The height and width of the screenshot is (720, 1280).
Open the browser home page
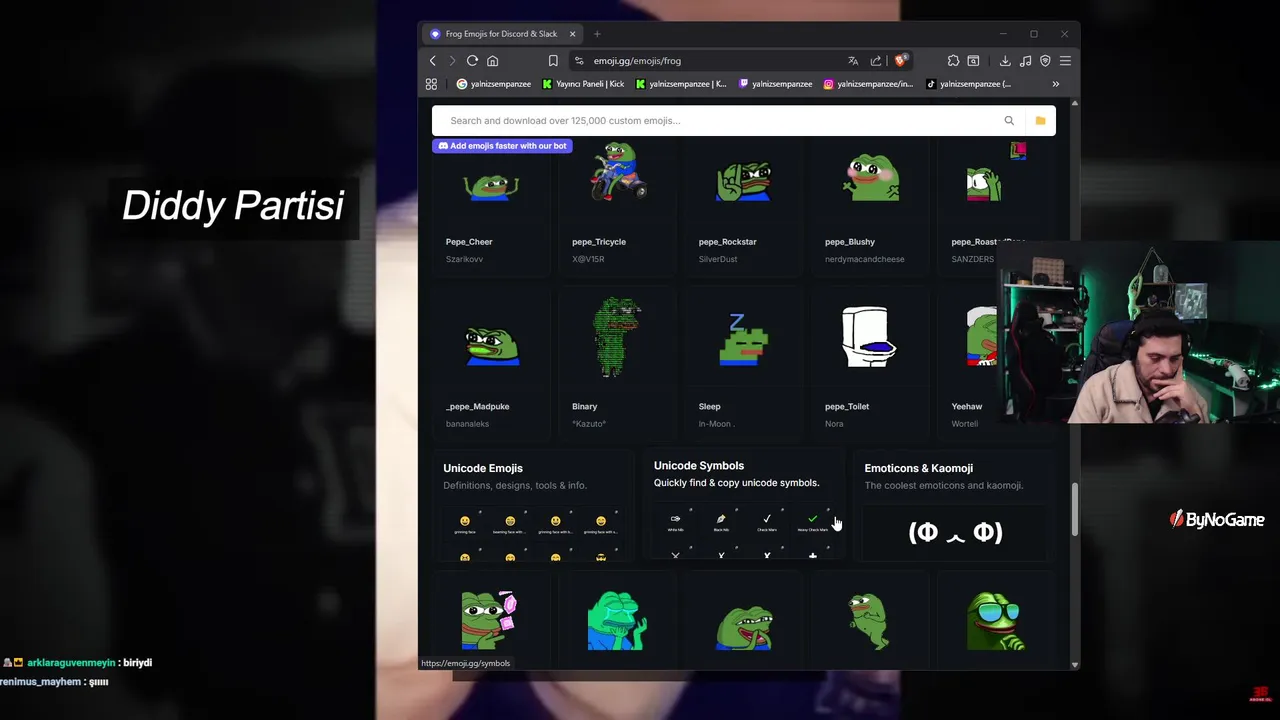click(492, 61)
